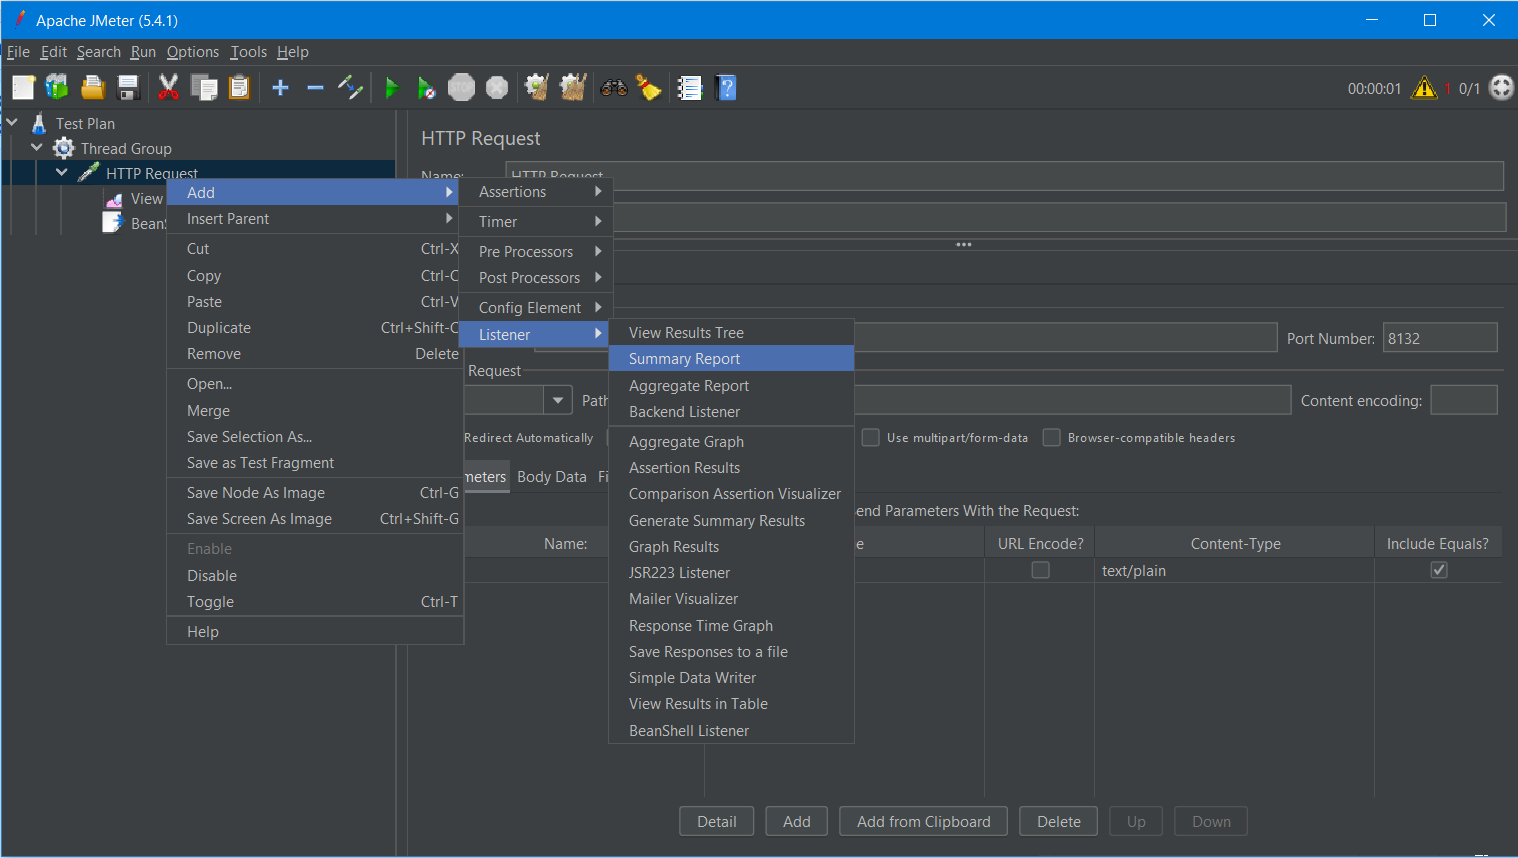
Task: Click the Add from Clipboard button
Action: (x=924, y=822)
